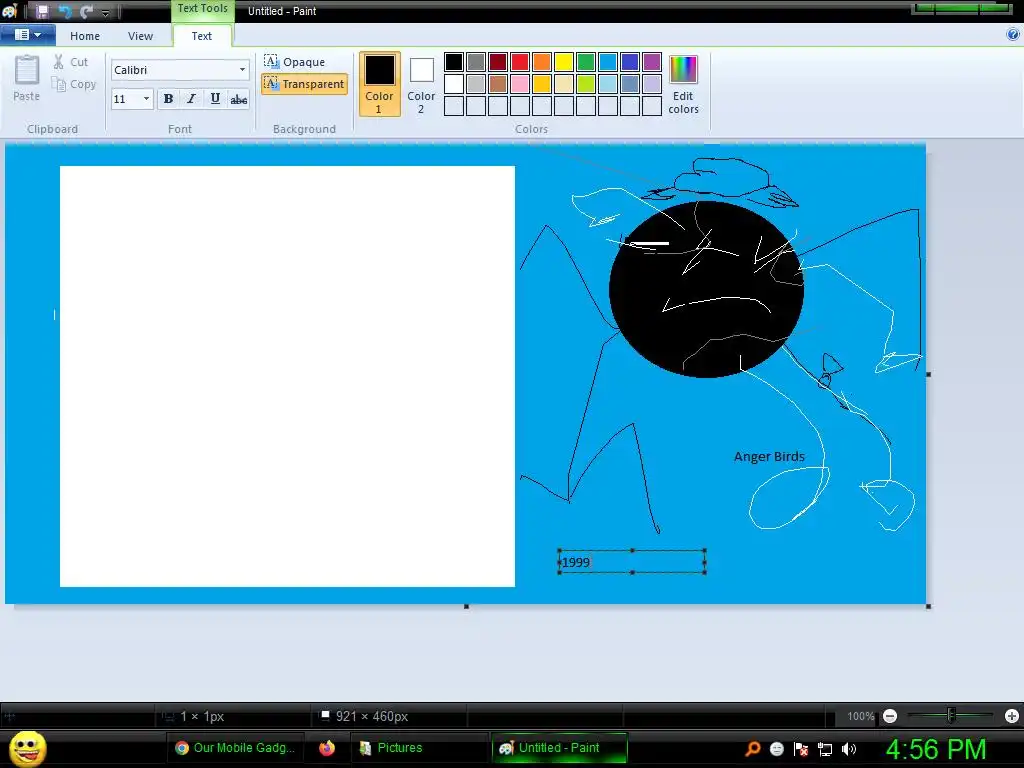This screenshot has width=1024, height=768.
Task: Pick the dark red color swatch
Action: [498, 62]
